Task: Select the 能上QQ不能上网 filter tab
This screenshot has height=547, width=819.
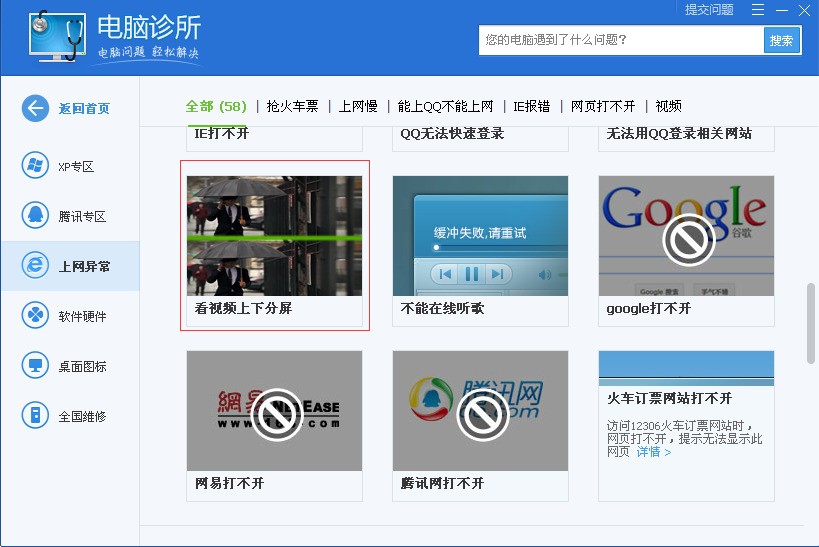Action: [x=445, y=106]
